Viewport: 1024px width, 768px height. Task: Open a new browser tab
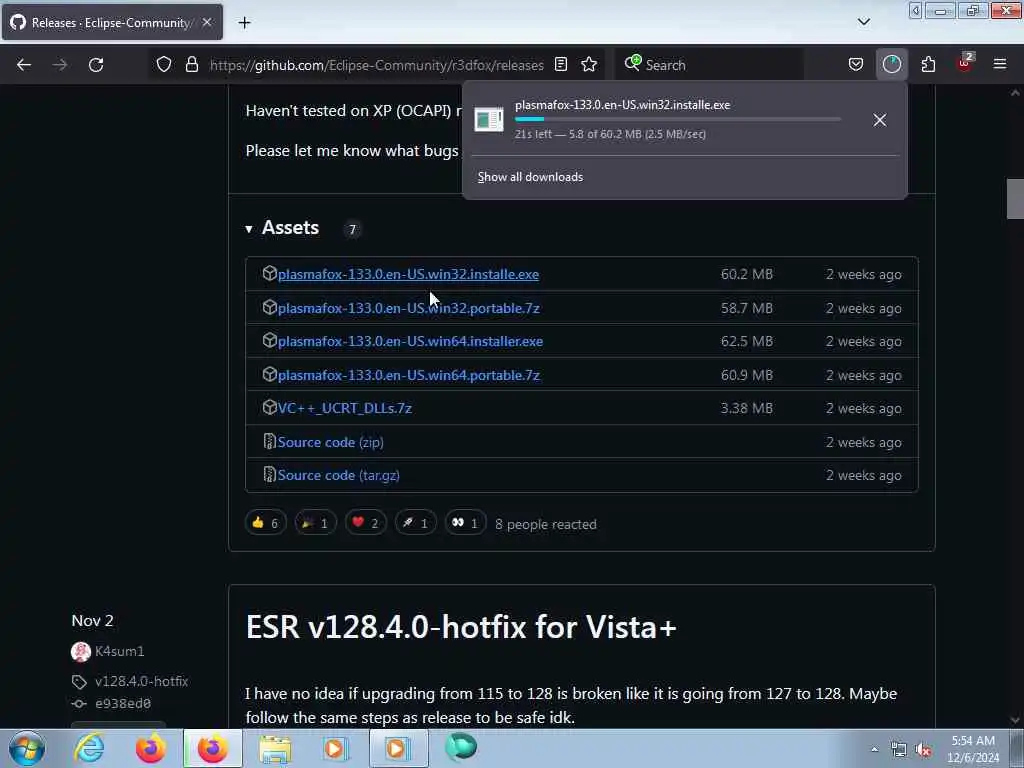coord(244,23)
